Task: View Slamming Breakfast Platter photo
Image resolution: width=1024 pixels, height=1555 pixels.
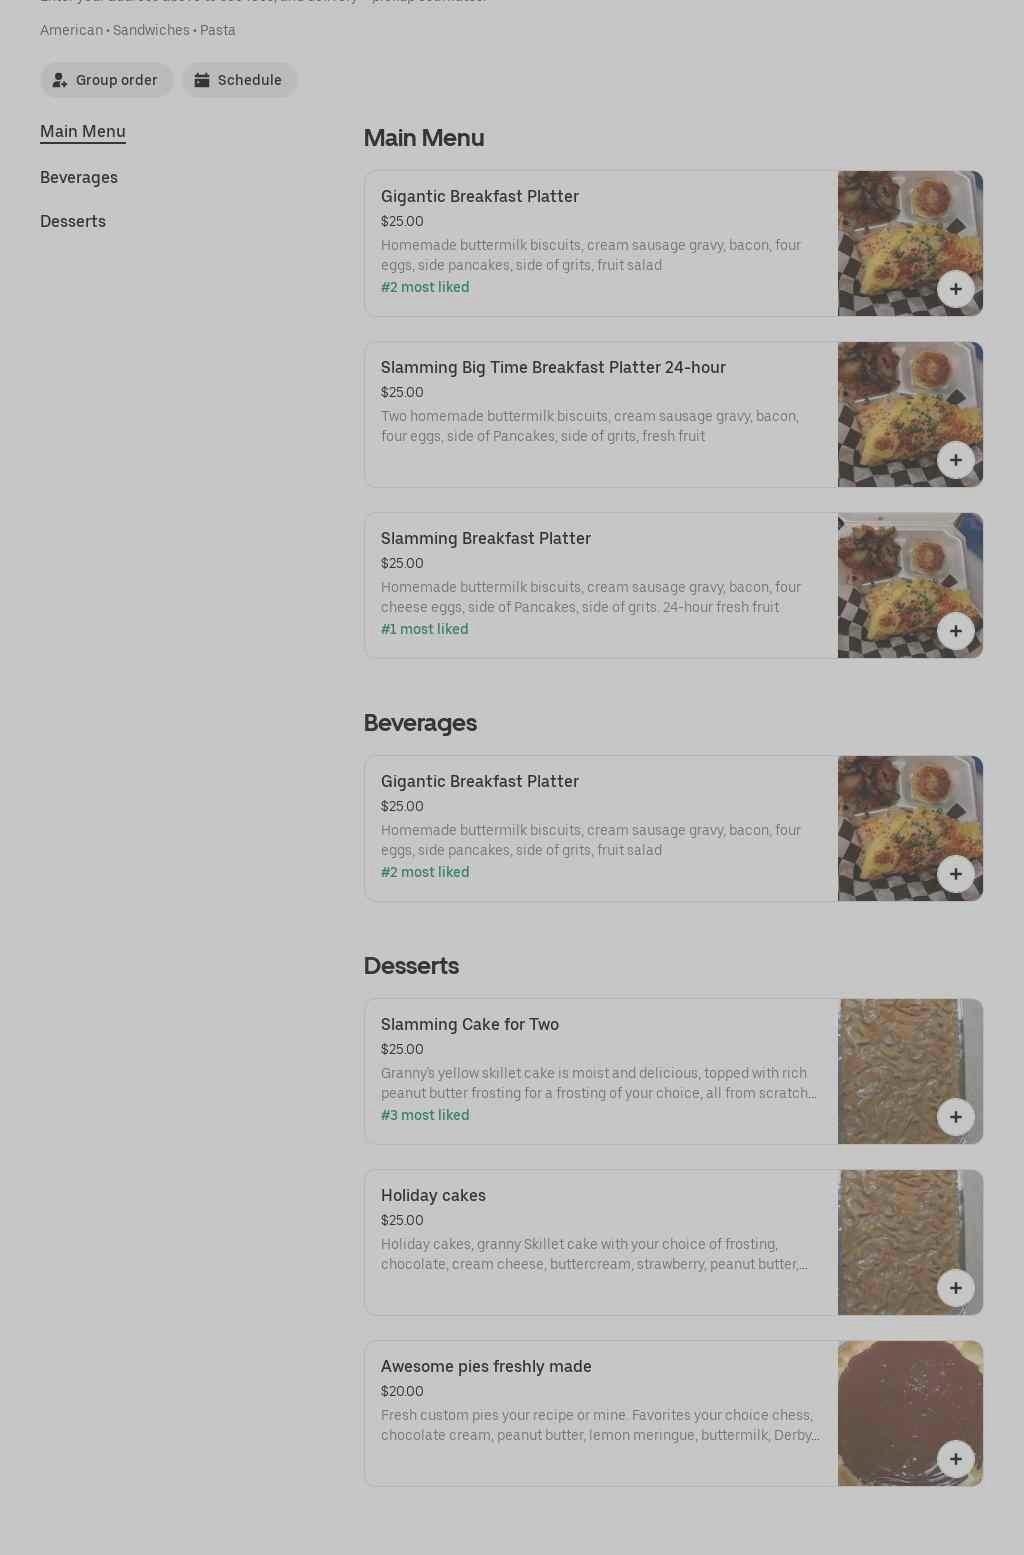Action: click(910, 585)
